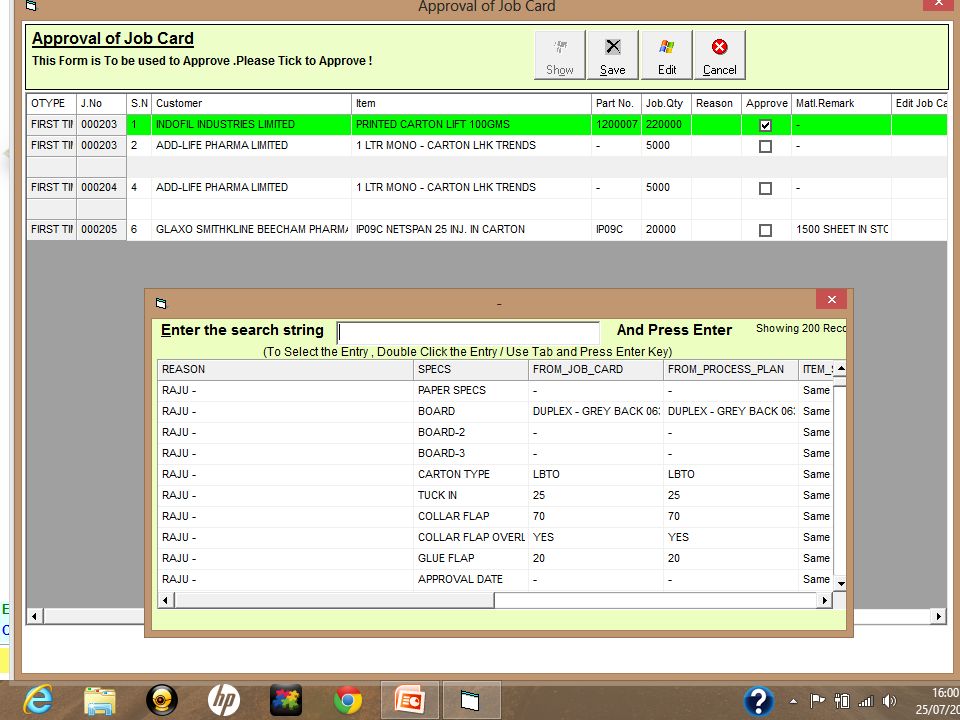
Task: Click the search popup's title bar icon
Action: (x=161, y=303)
